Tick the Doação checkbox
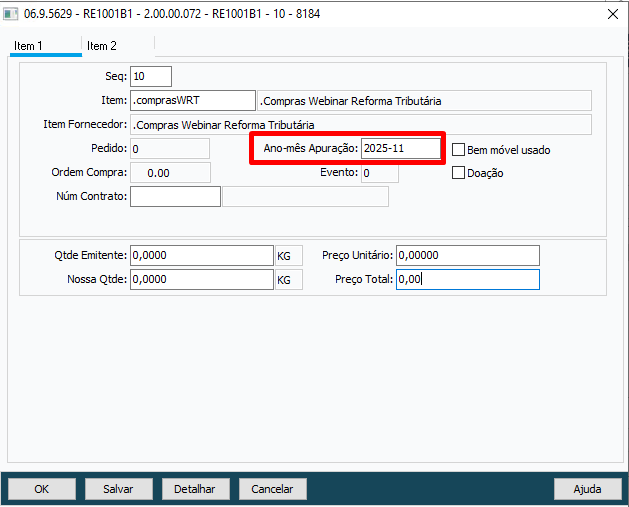The height and width of the screenshot is (507, 629). coord(458,173)
